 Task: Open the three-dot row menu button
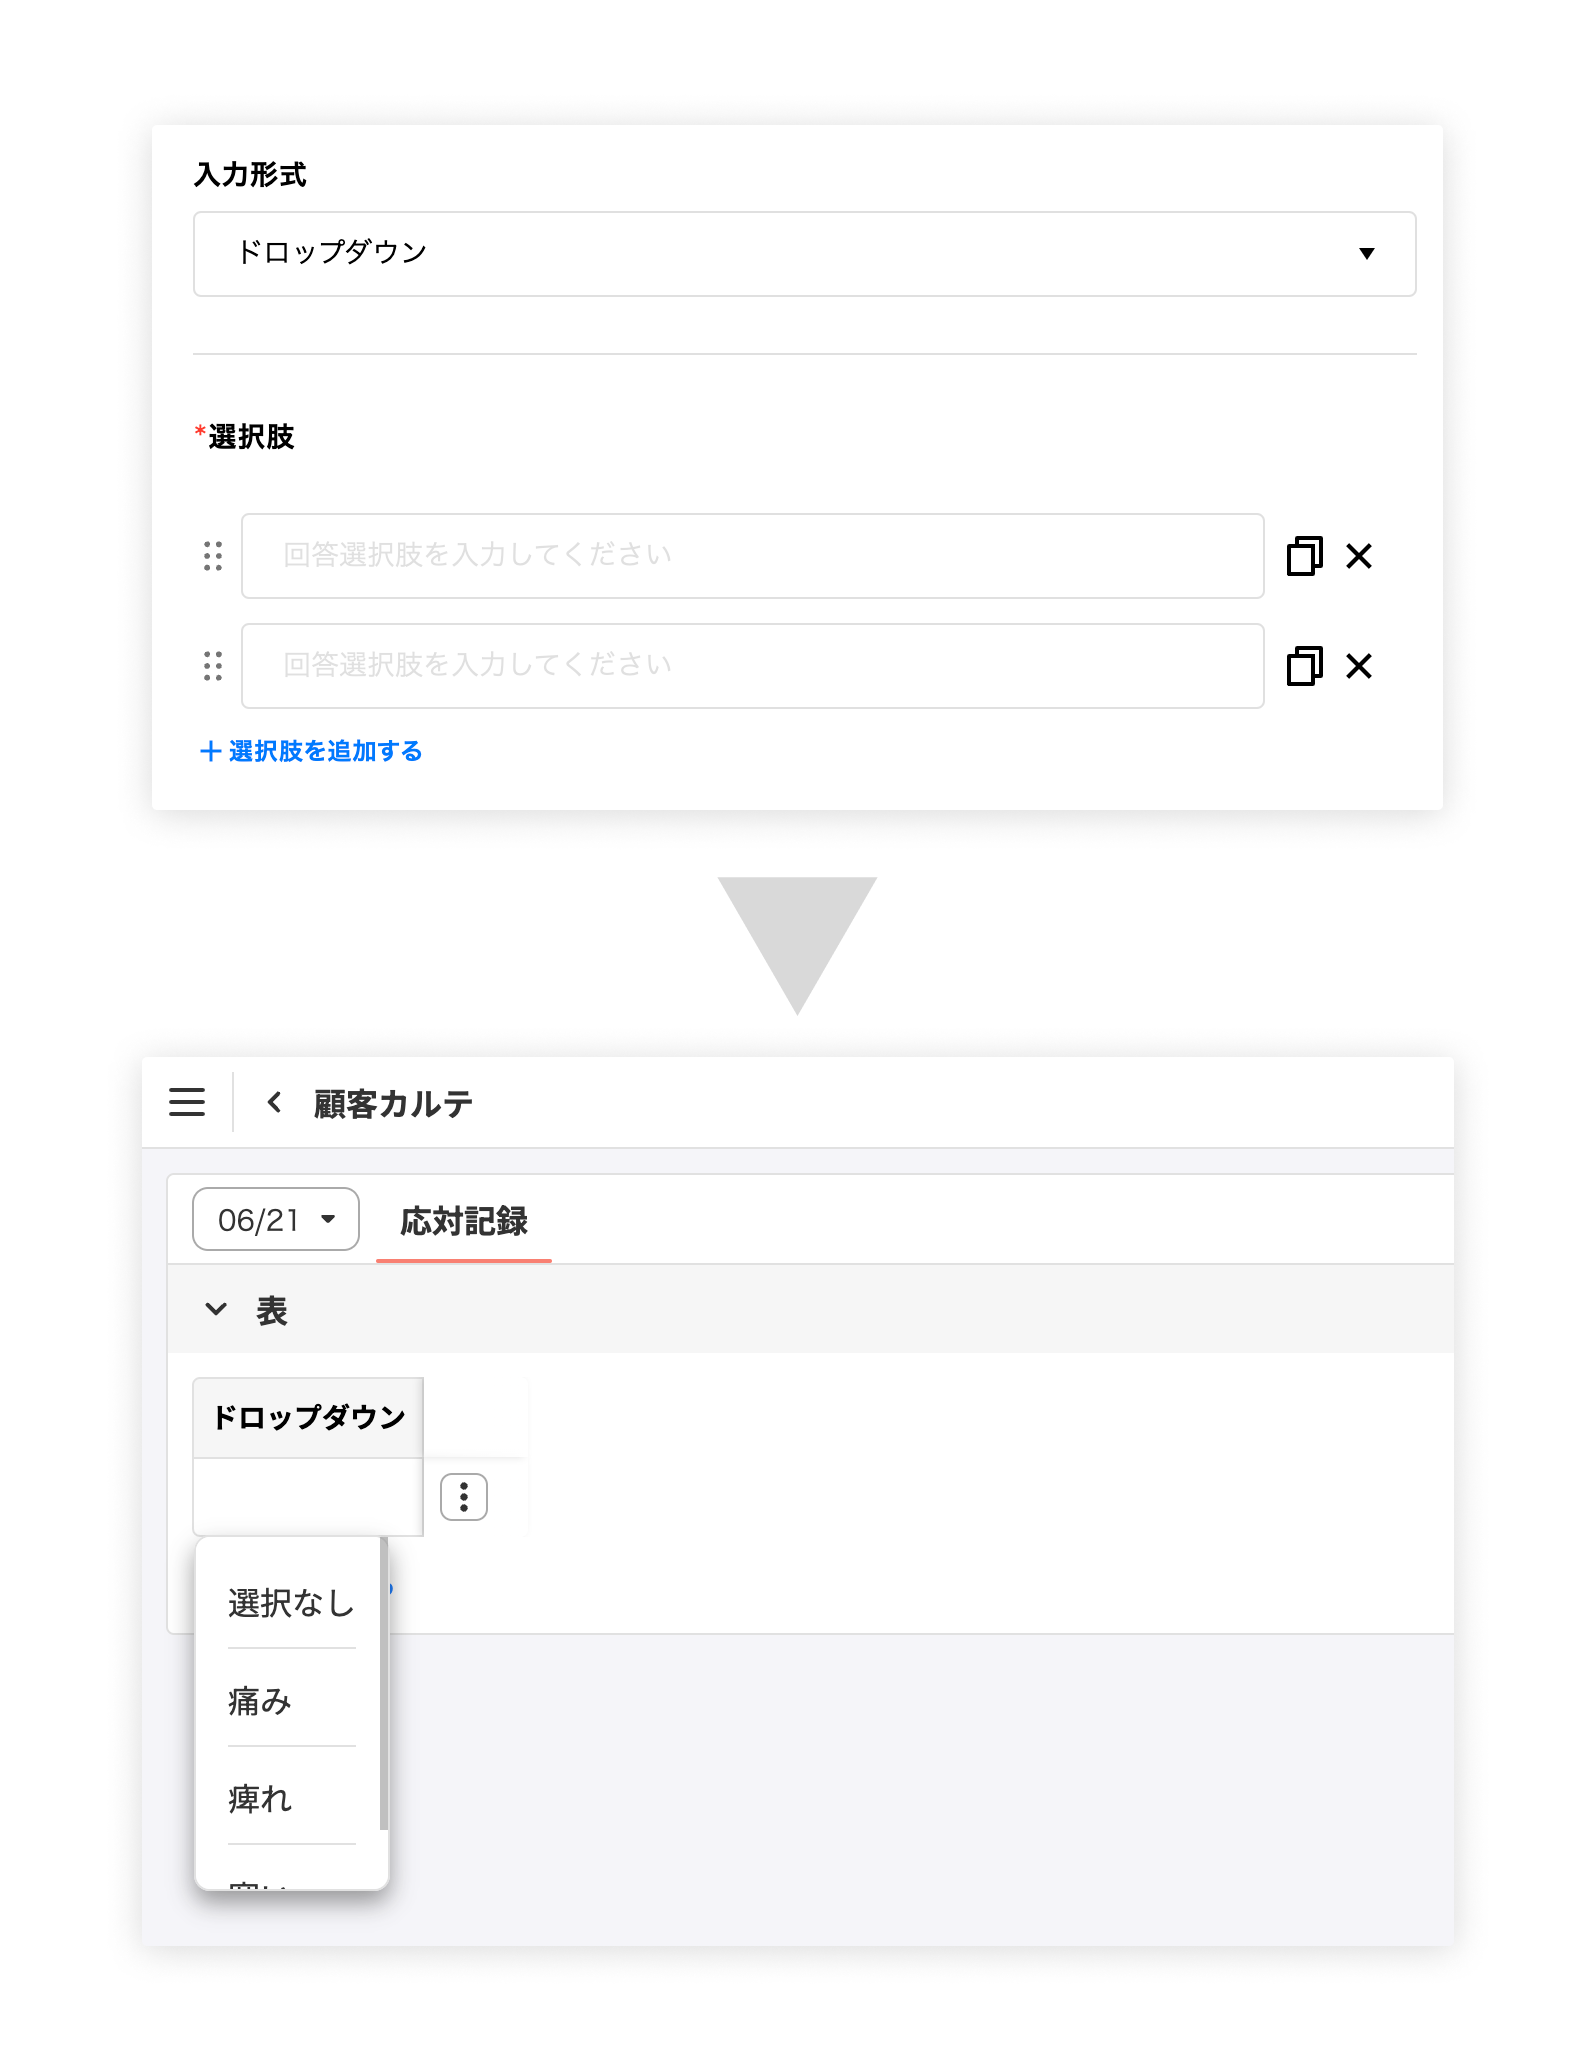point(464,1497)
